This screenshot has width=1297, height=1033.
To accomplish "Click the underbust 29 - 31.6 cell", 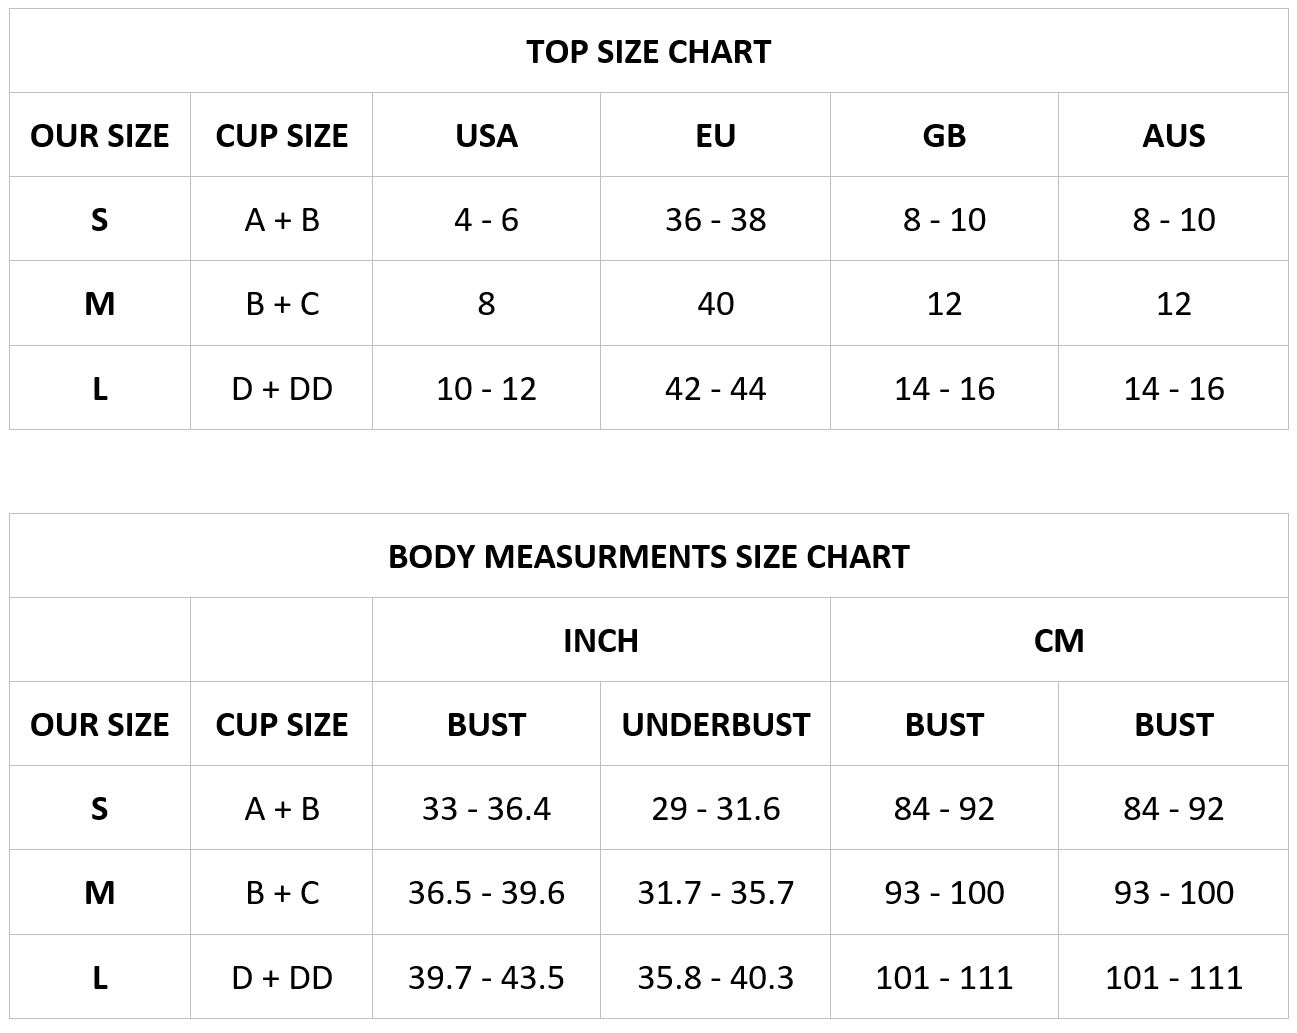I will tap(715, 809).
